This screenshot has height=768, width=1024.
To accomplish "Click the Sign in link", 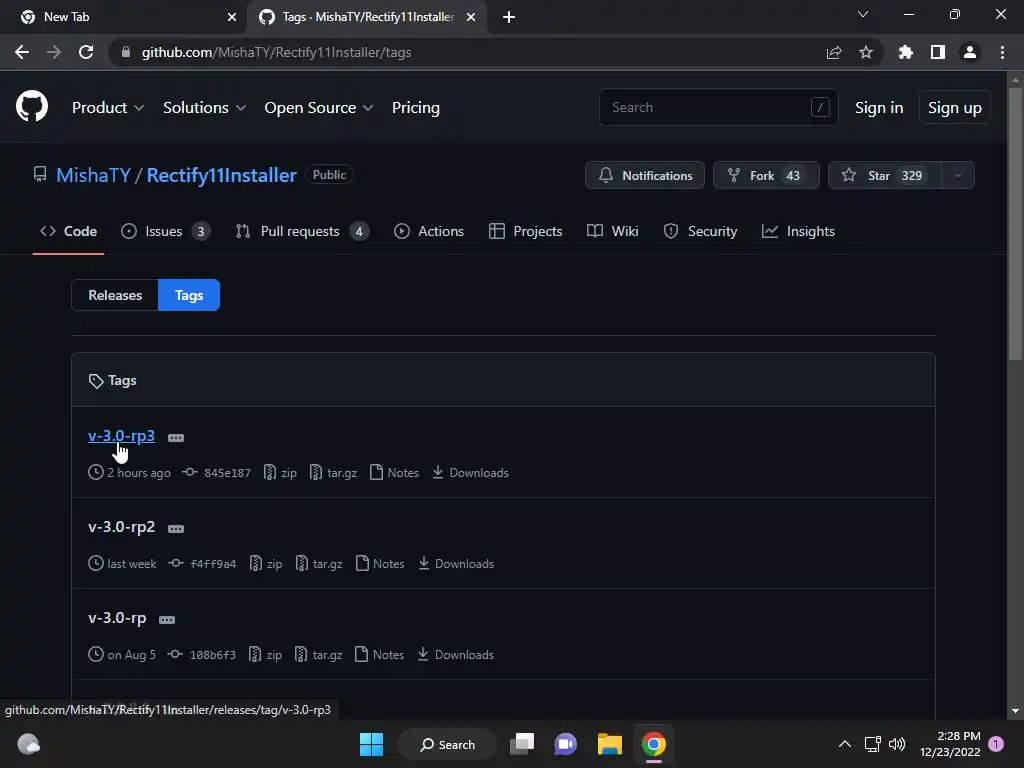I will point(879,108).
